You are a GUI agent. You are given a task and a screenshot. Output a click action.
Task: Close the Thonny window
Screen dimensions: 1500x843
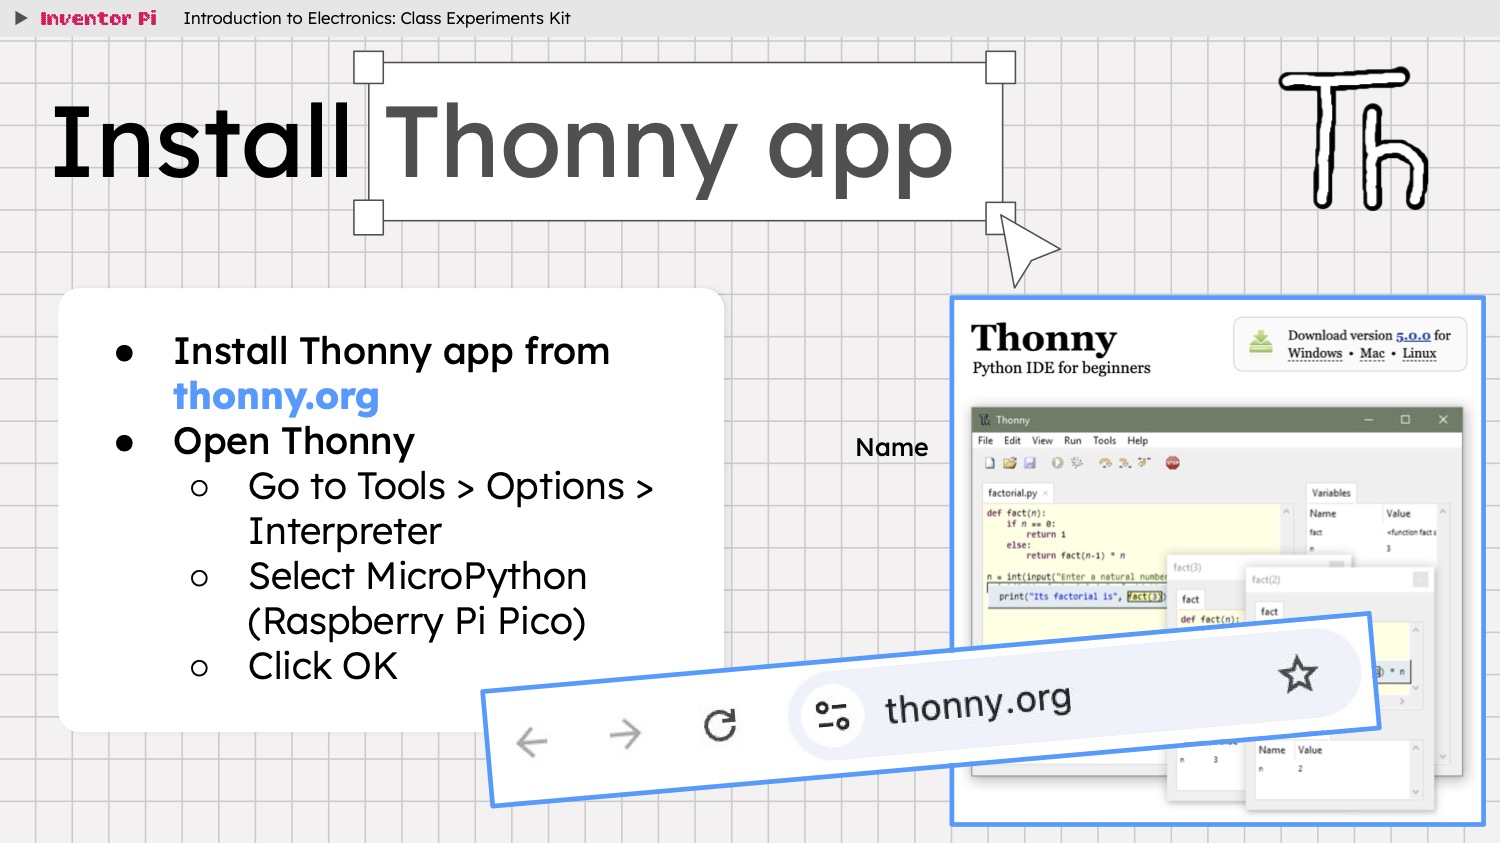point(1443,420)
